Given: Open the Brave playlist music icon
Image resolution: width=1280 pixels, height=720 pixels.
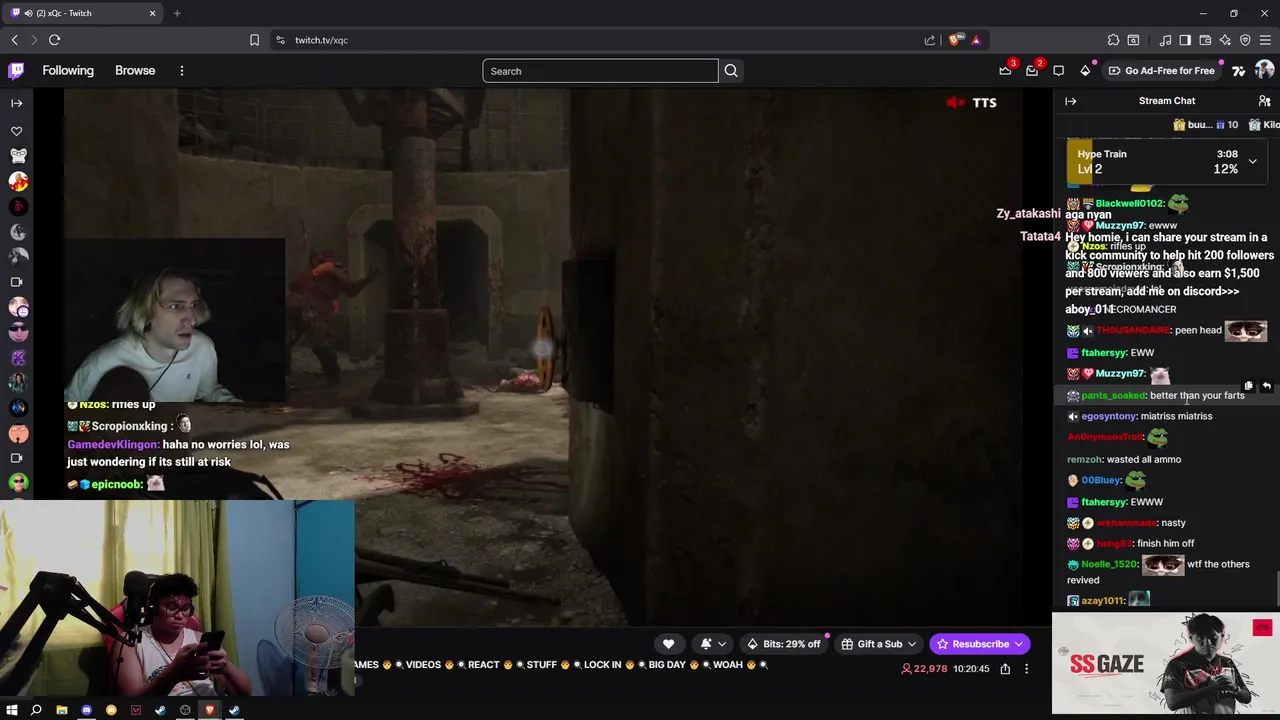Looking at the screenshot, I should point(1165,40).
